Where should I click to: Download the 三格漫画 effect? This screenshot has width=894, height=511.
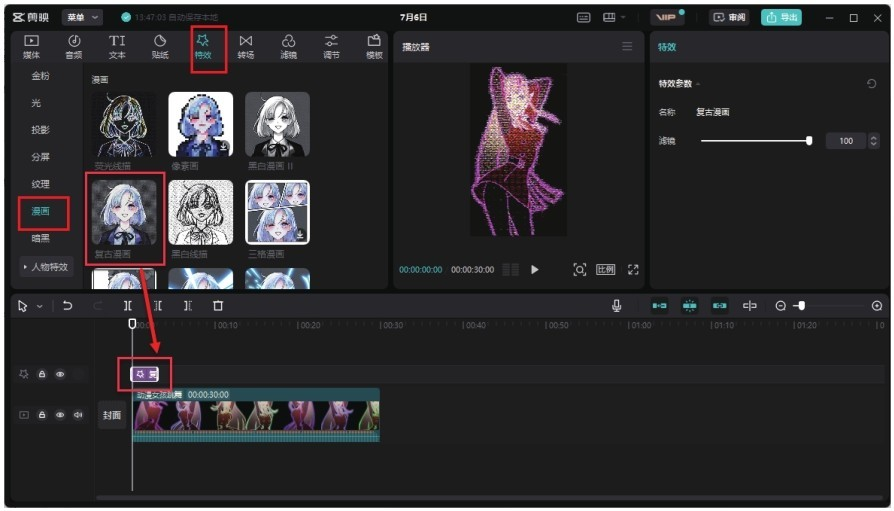(x=300, y=235)
